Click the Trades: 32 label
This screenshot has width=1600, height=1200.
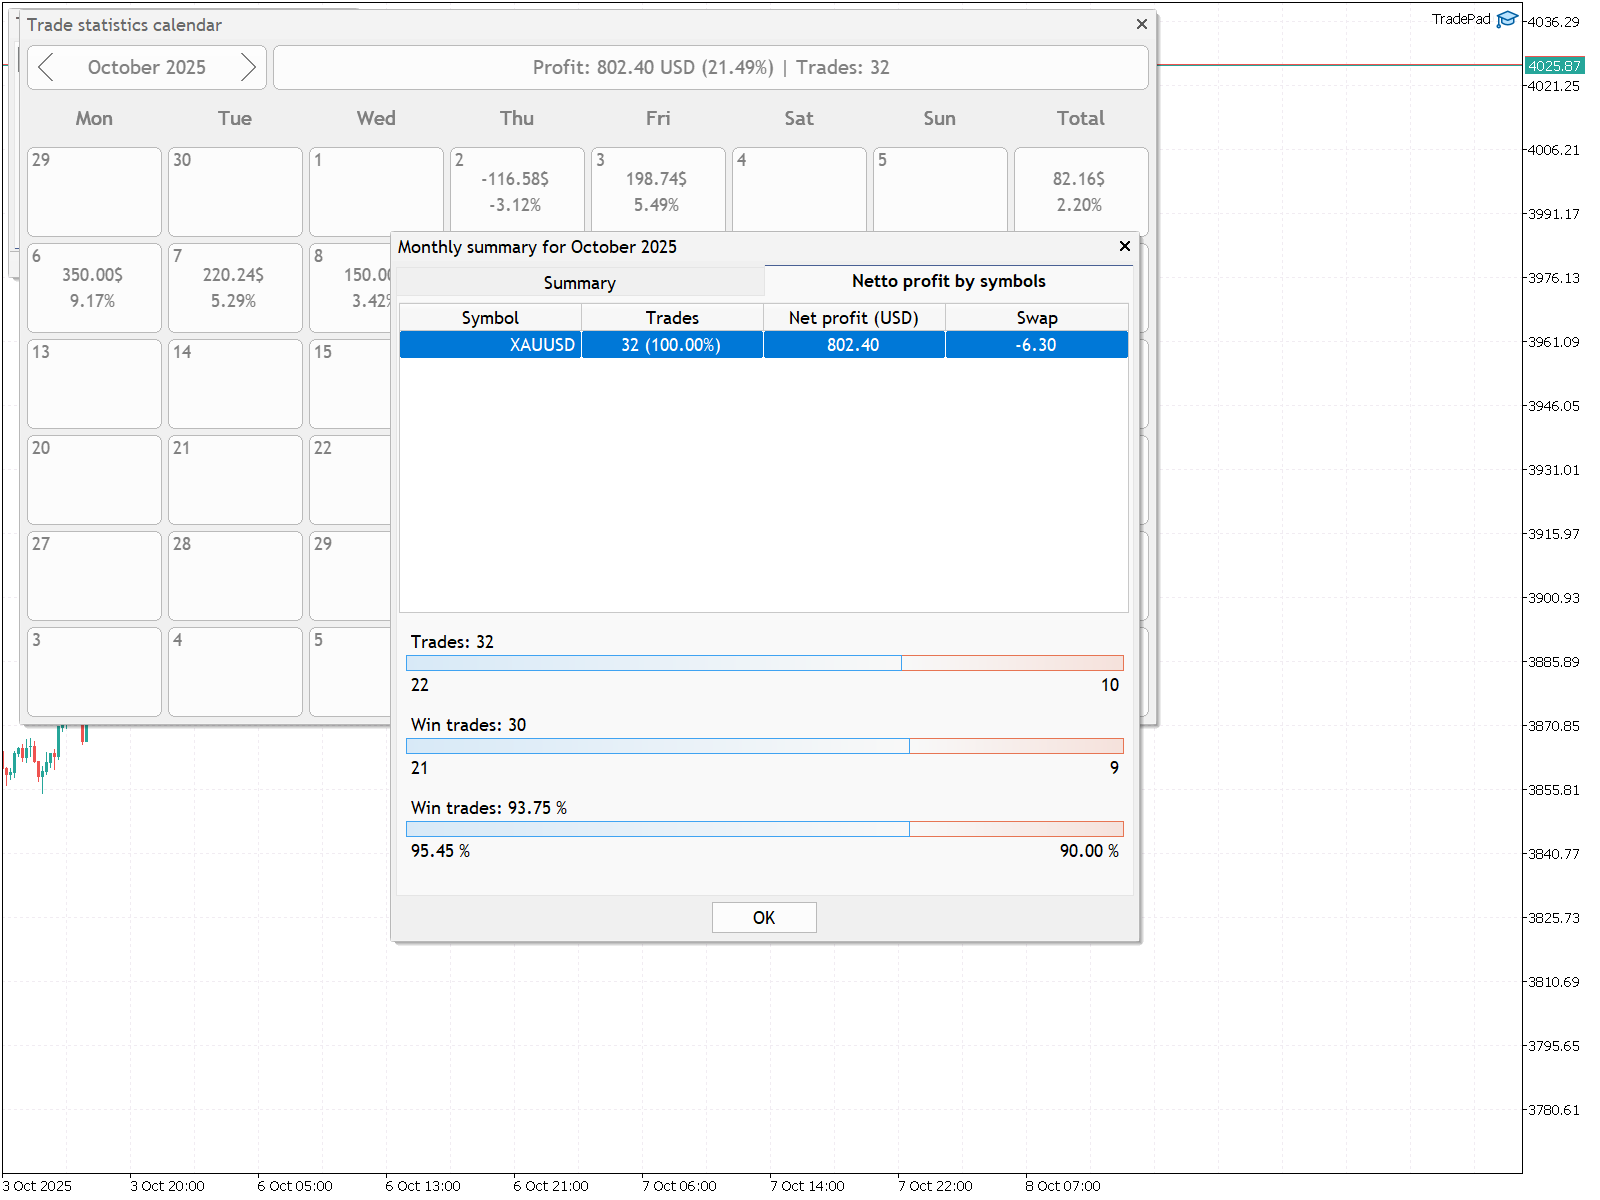click(452, 642)
